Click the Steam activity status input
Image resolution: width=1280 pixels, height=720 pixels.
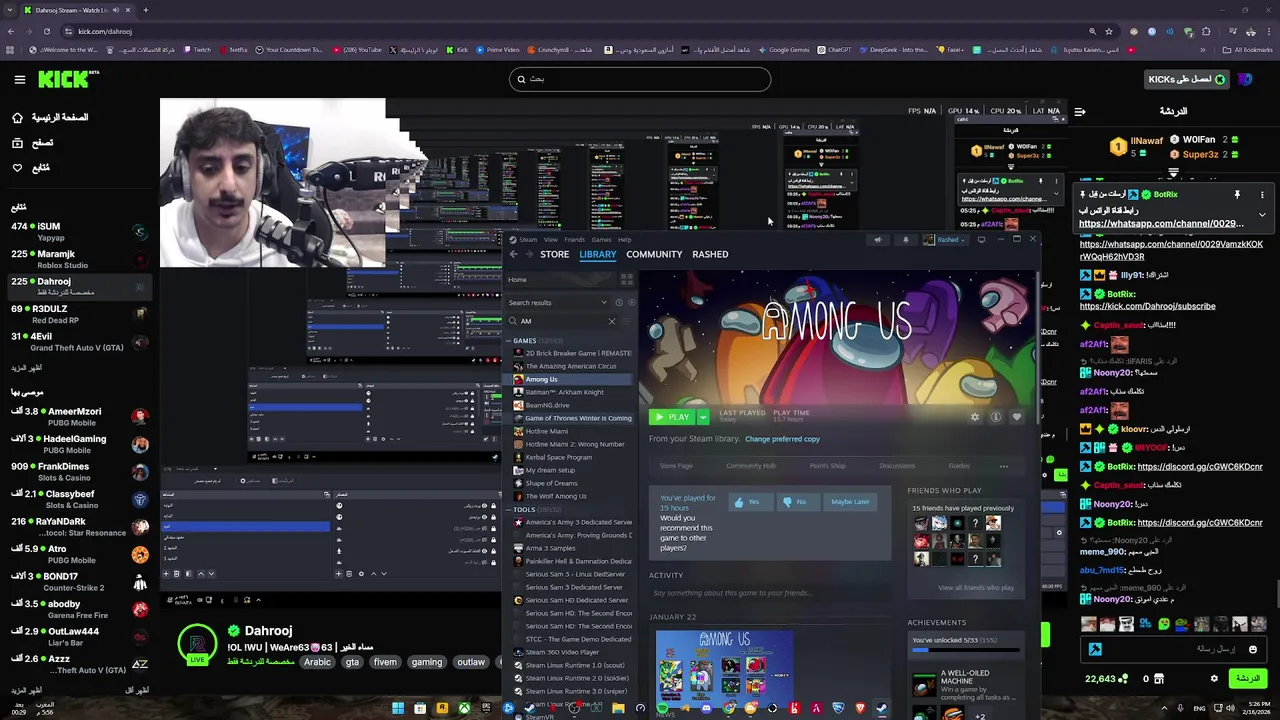click(x=770, y=593)
